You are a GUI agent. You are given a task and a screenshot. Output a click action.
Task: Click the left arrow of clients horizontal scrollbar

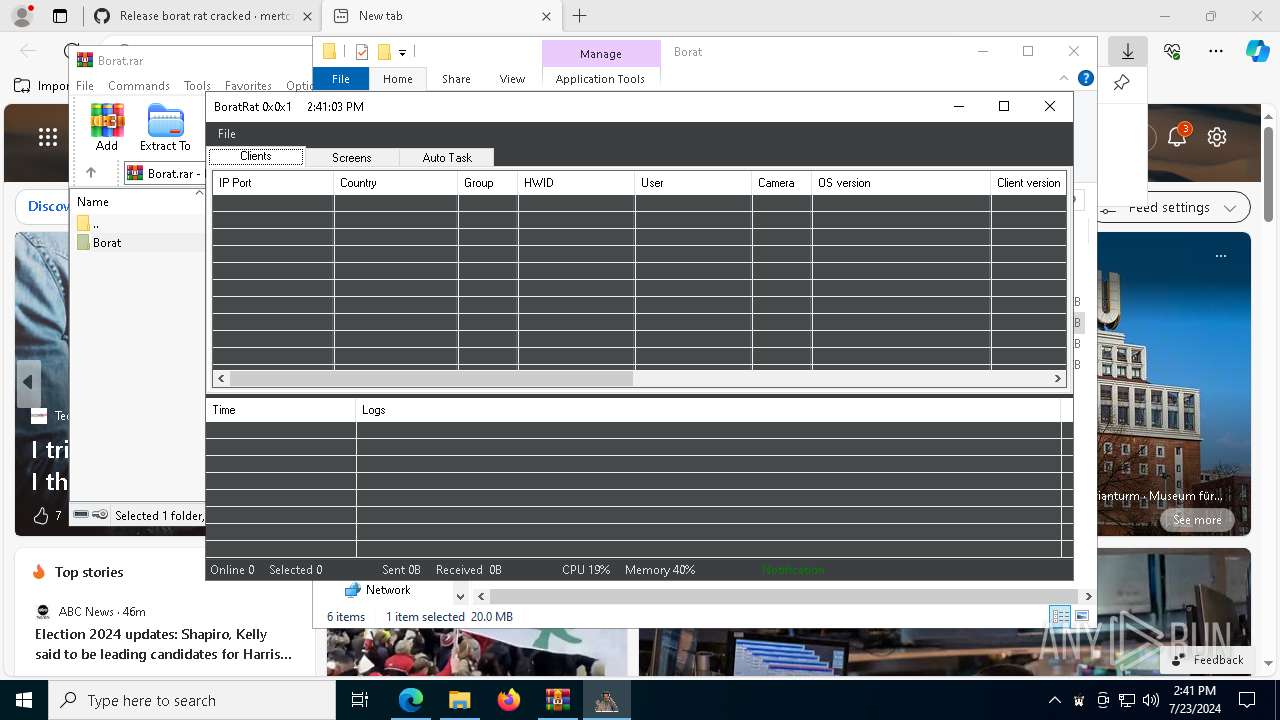221,379
